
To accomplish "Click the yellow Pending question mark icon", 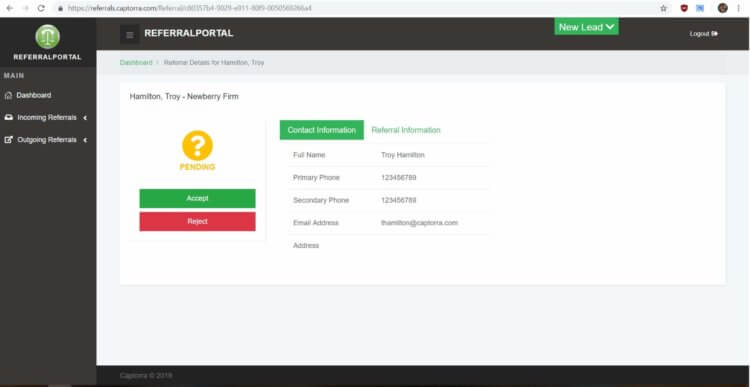I will point(198,145).
